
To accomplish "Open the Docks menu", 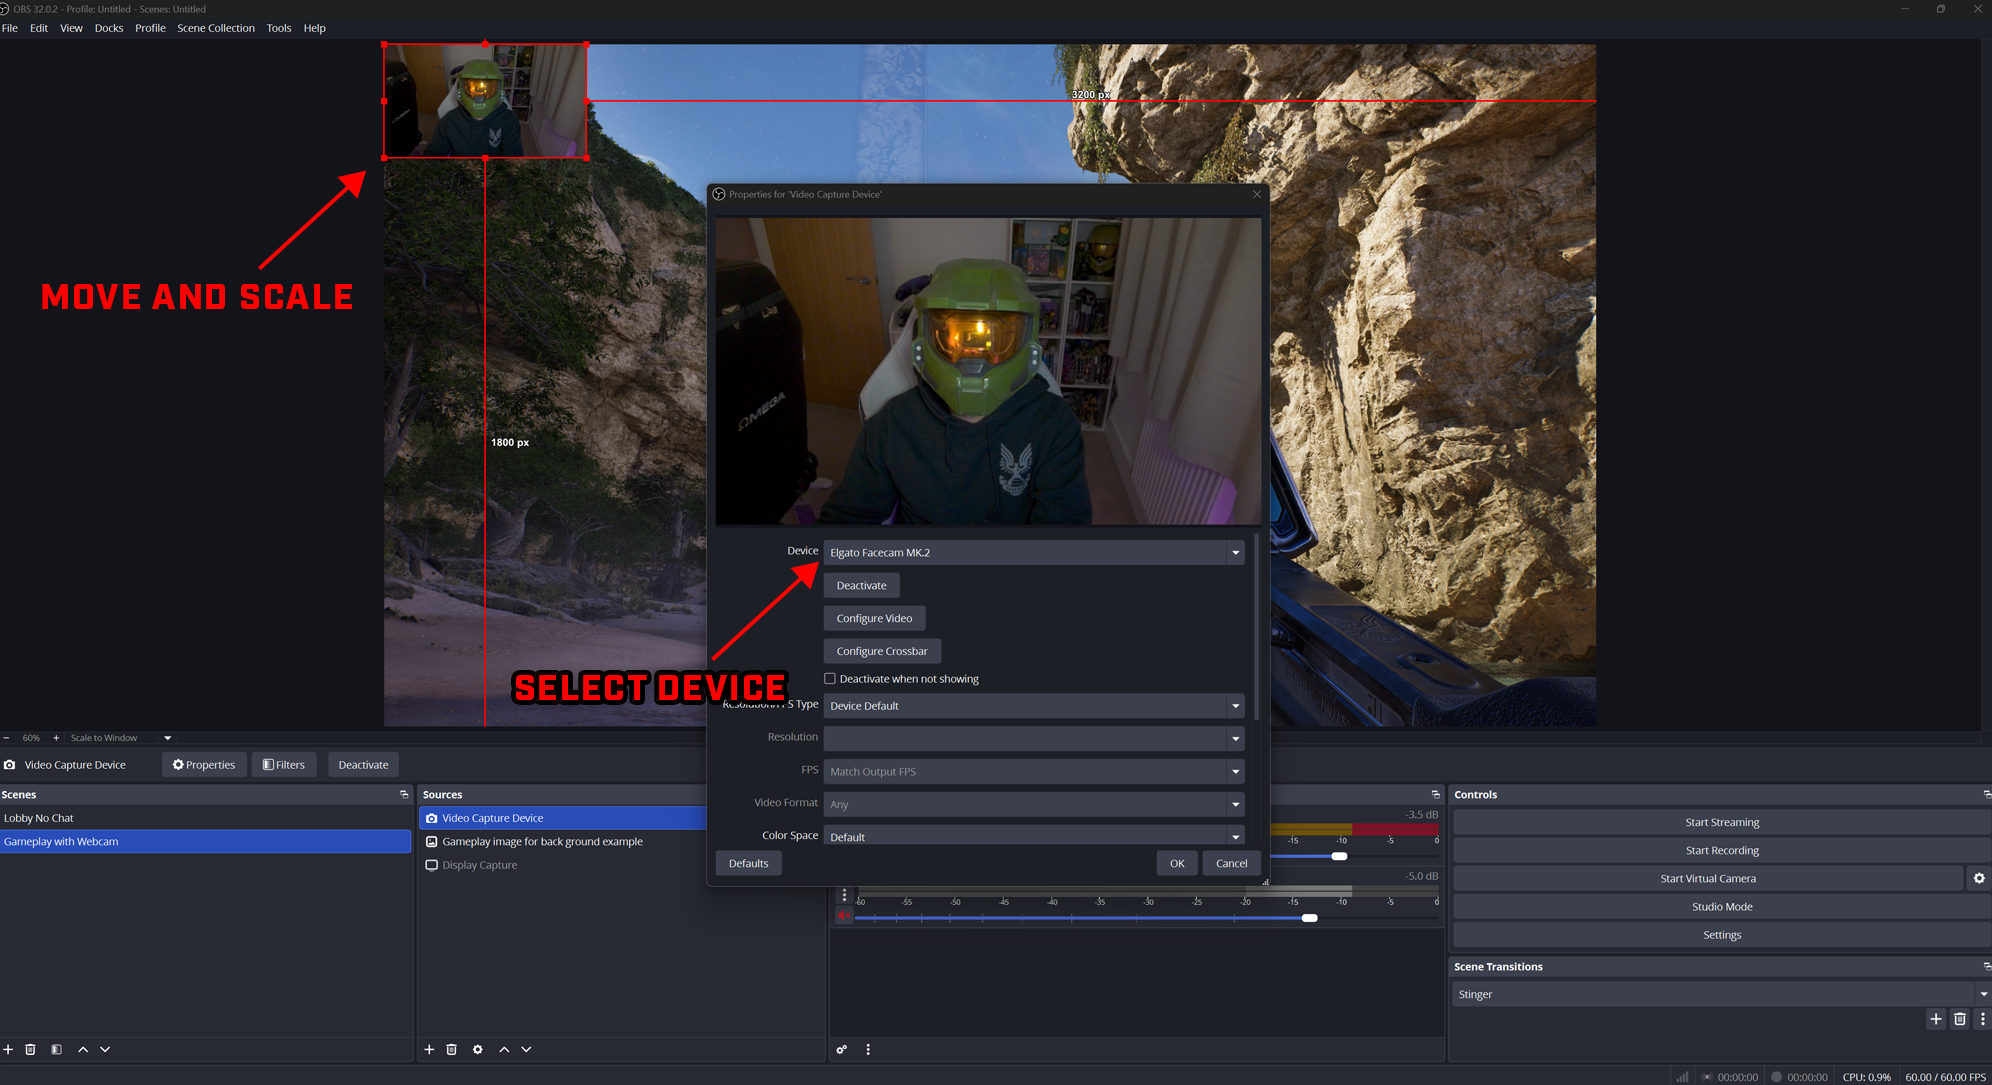I will tap(108, 28).
